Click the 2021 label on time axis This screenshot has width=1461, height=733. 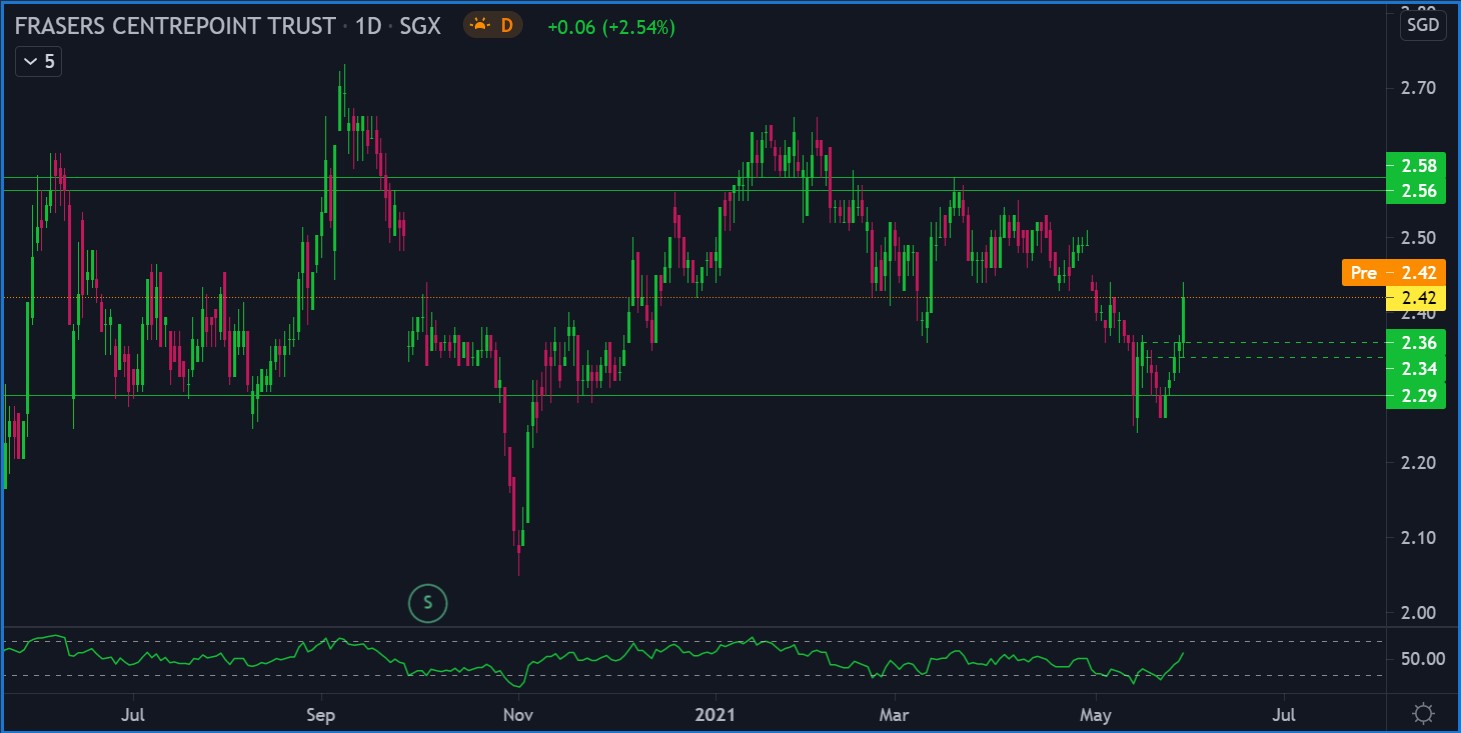coord(716,715)
